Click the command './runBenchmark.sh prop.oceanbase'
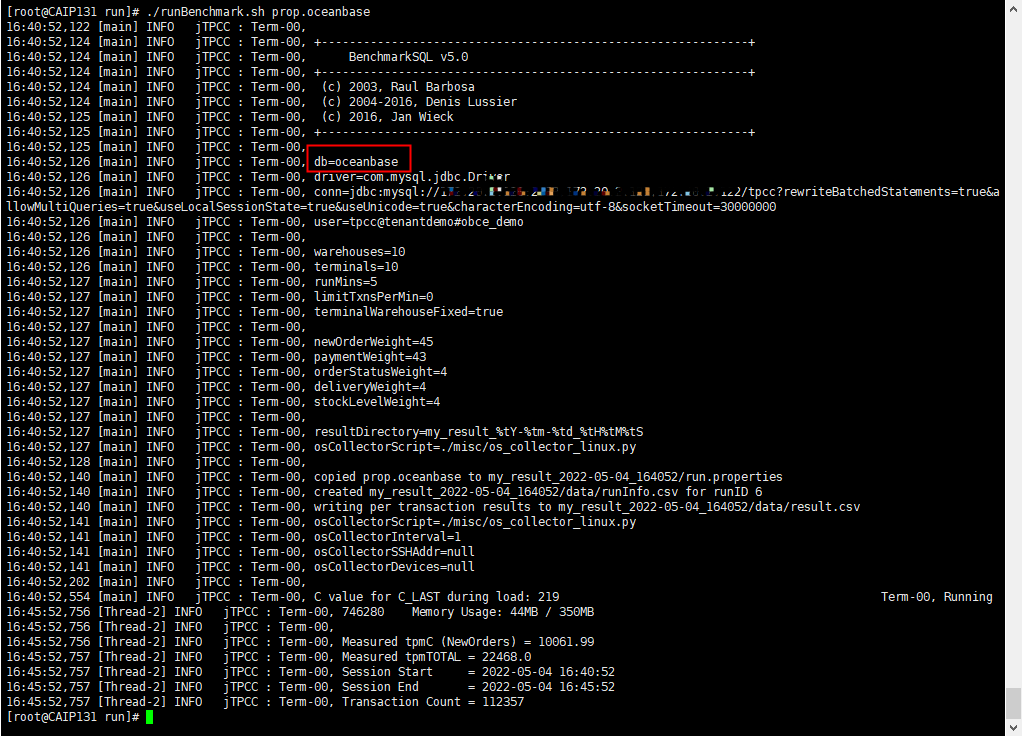The width and height of the screenshot is (1023, 737). (258, 12)
